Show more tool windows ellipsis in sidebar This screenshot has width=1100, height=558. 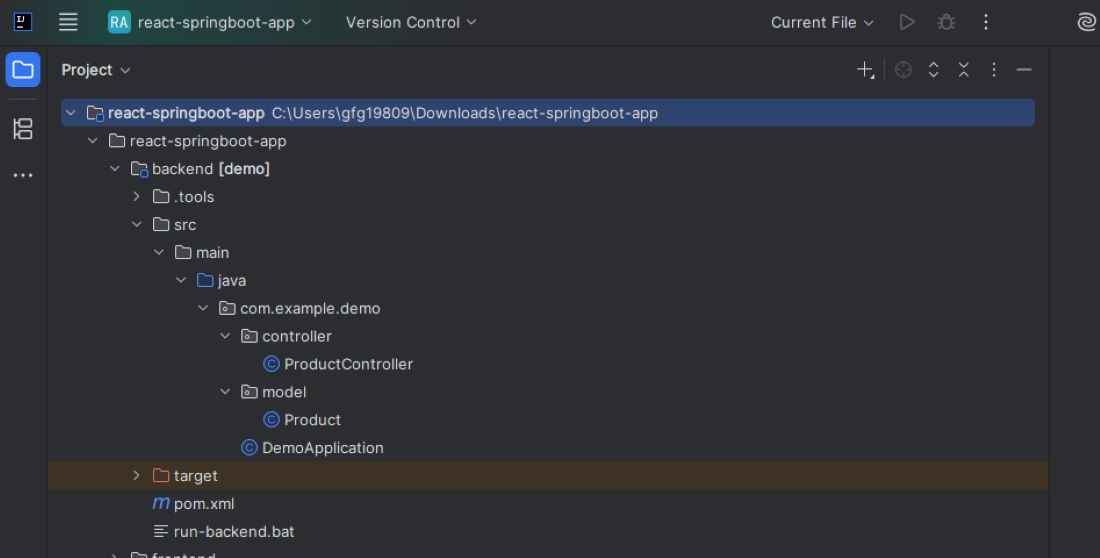[22, 175]
